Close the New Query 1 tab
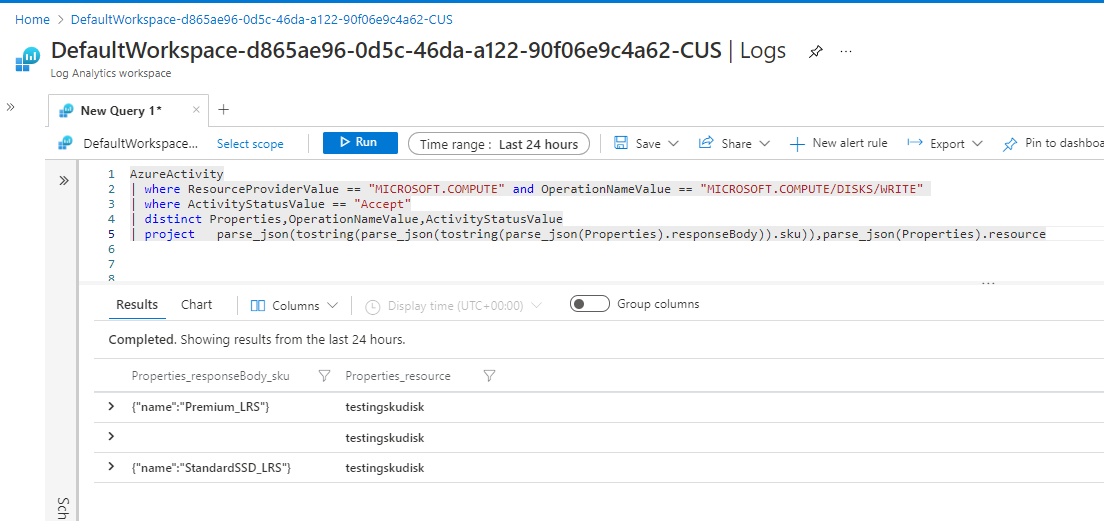 [196, 110]
